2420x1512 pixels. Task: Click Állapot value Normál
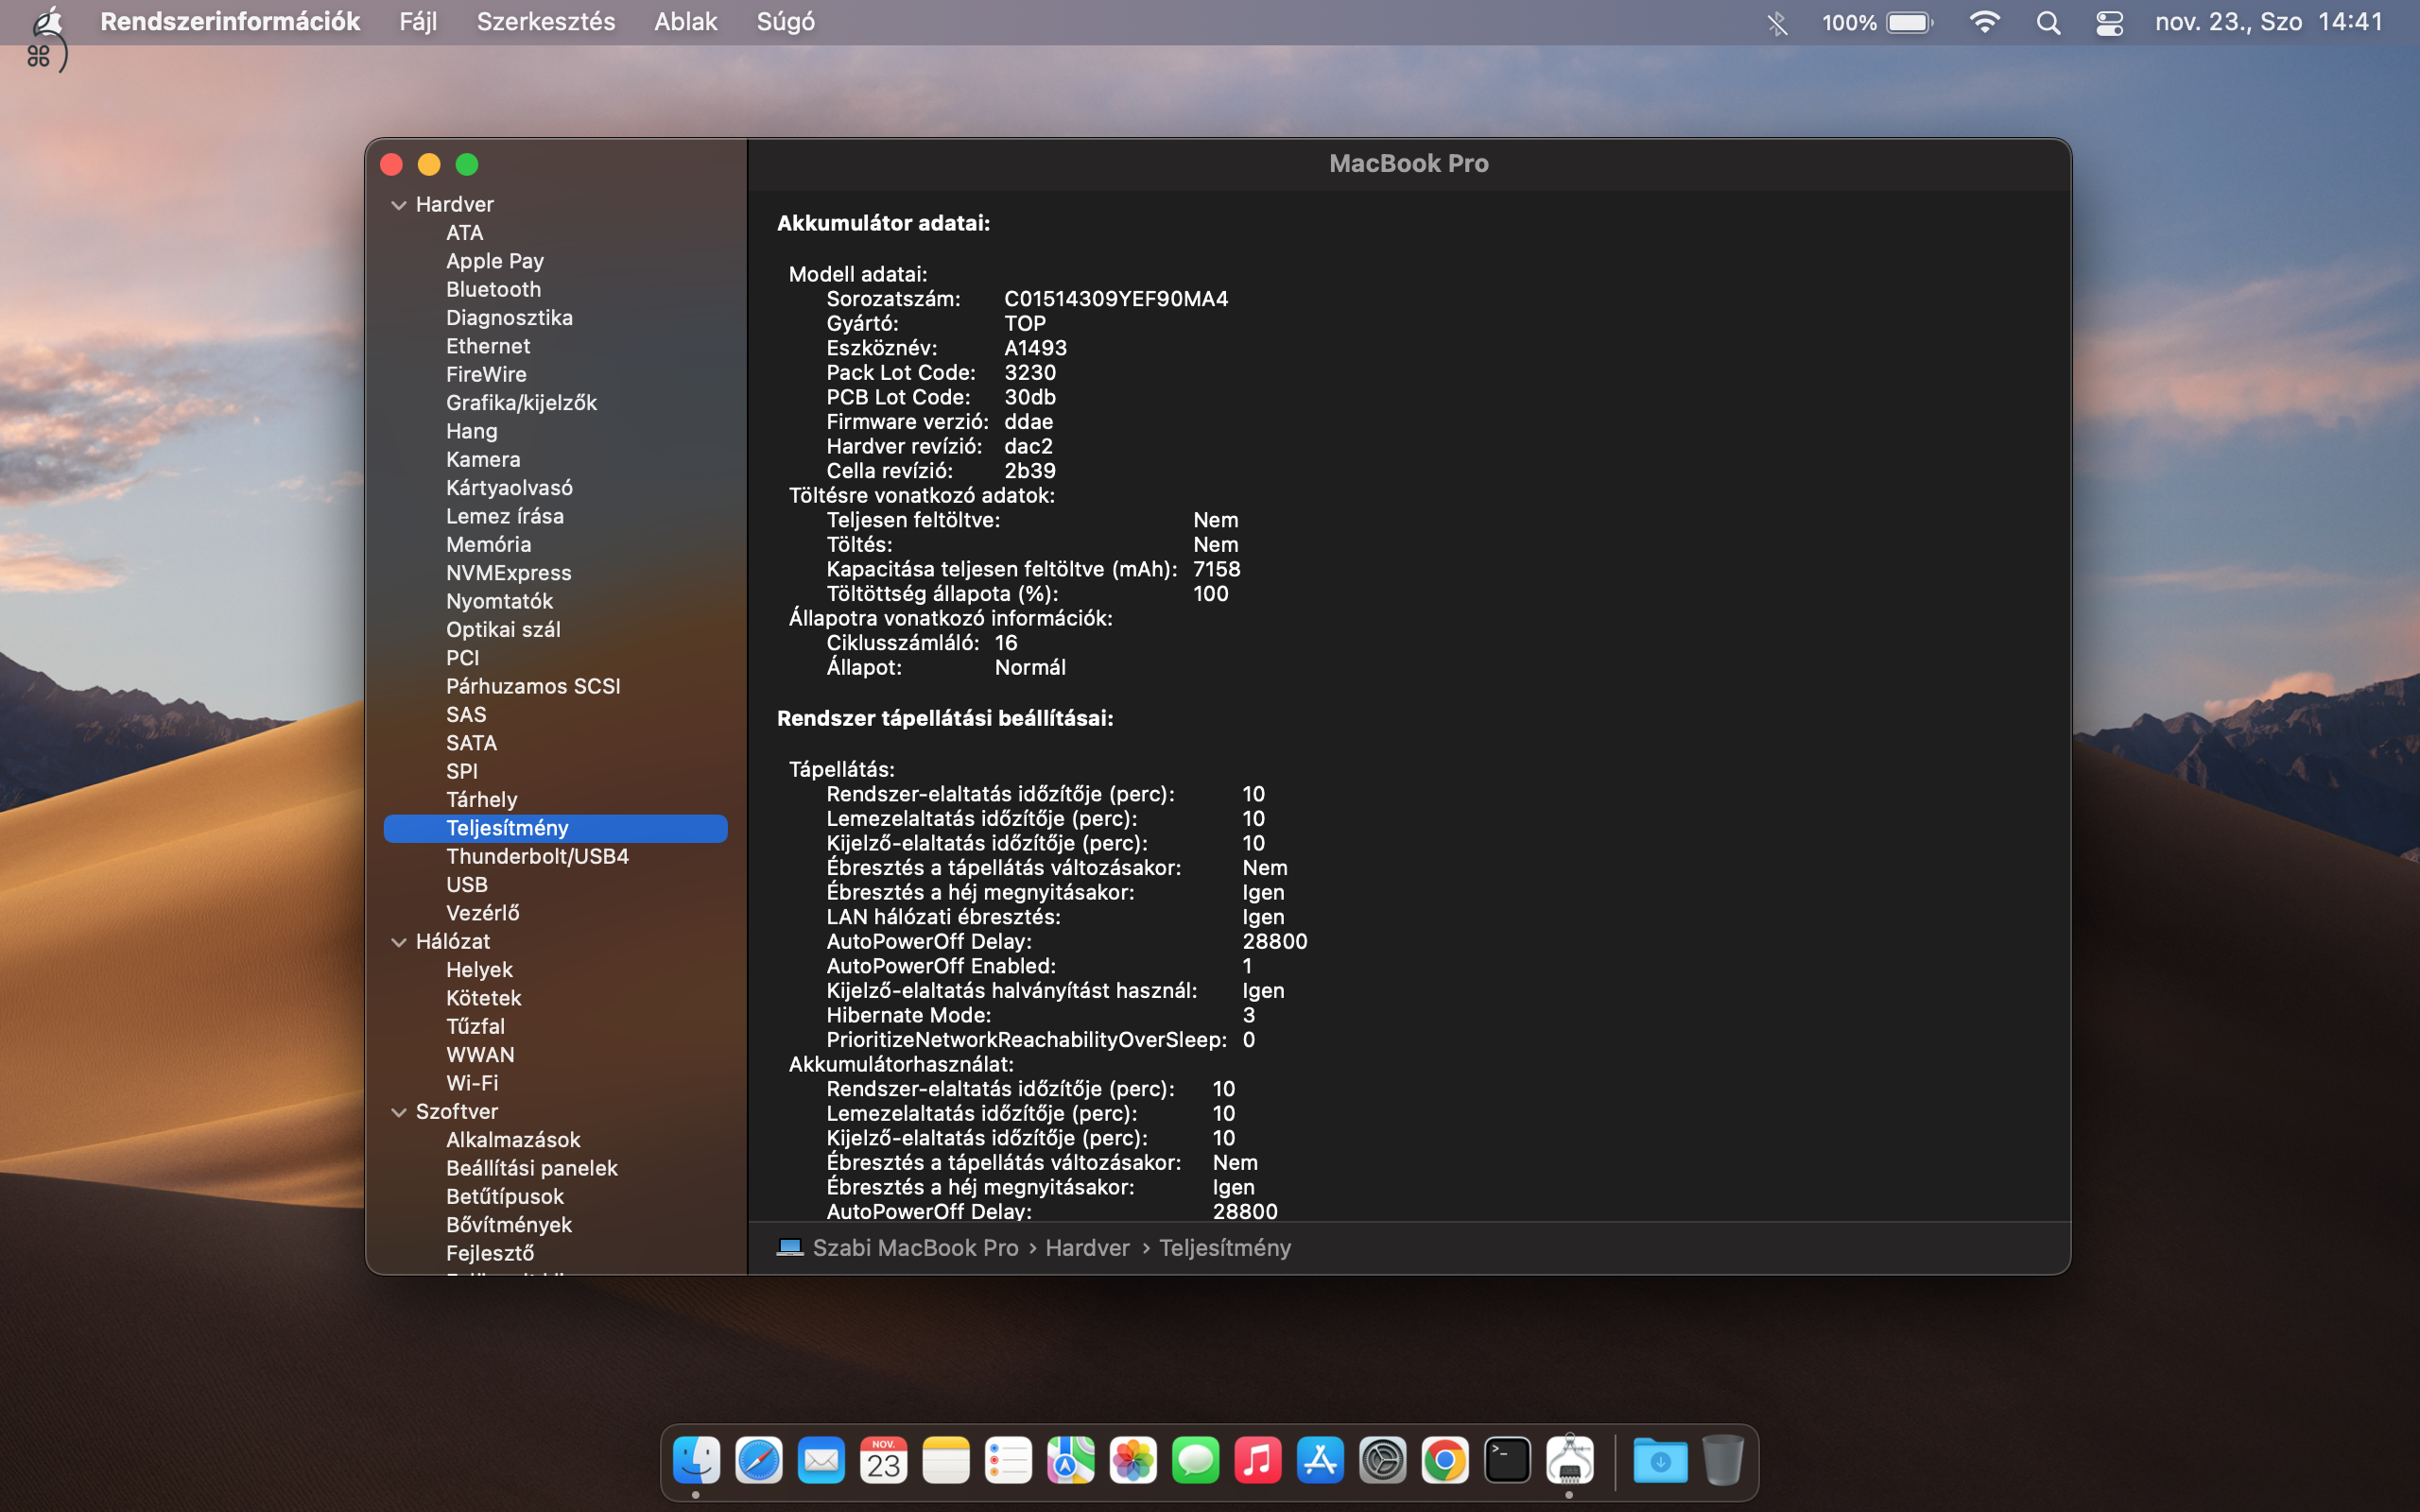click(1030, 667)
